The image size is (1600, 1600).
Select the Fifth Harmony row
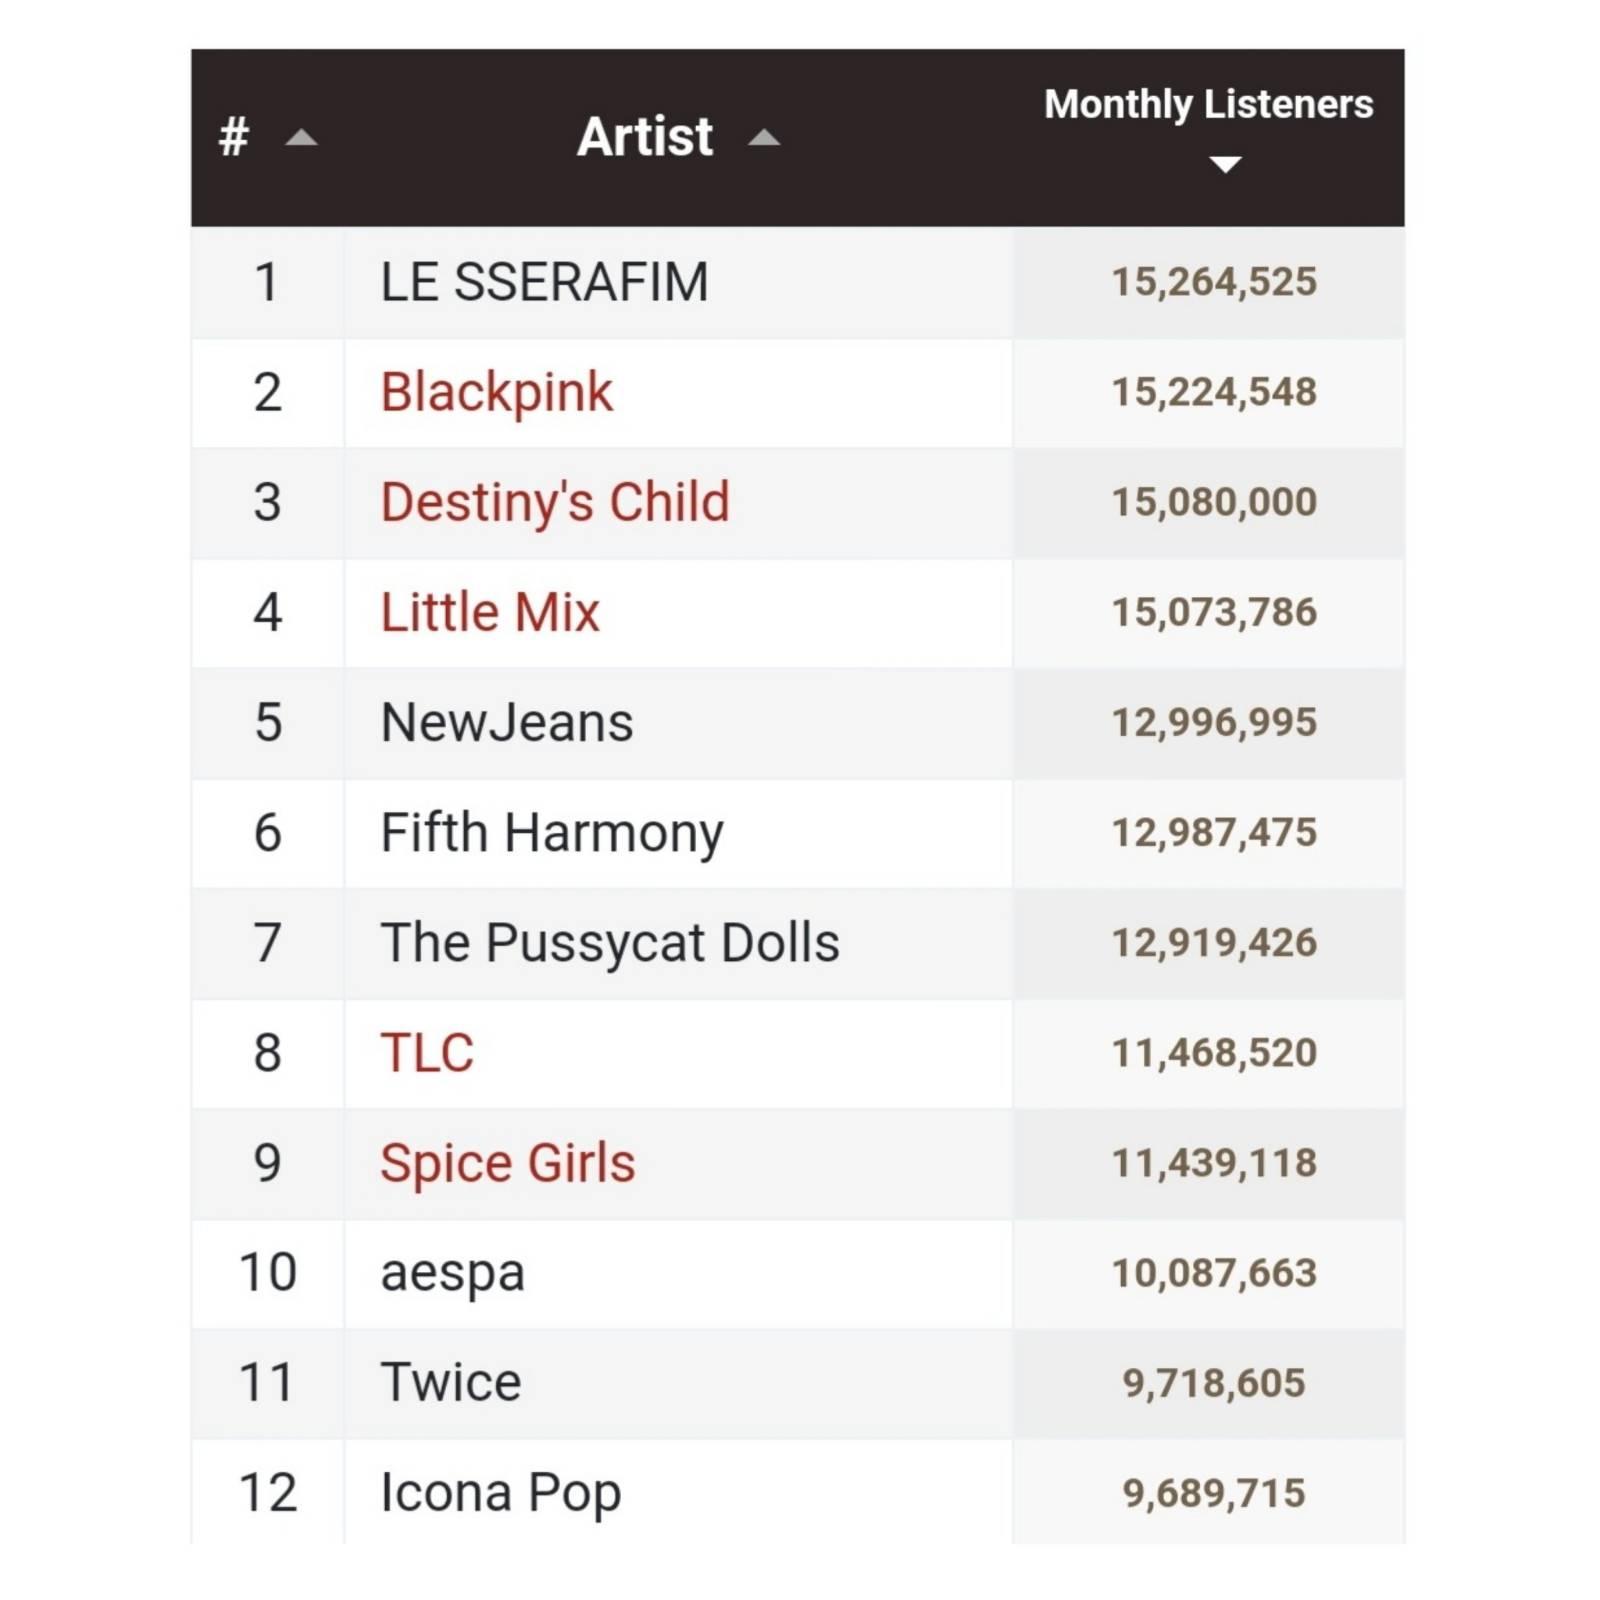tap(798, 833)
